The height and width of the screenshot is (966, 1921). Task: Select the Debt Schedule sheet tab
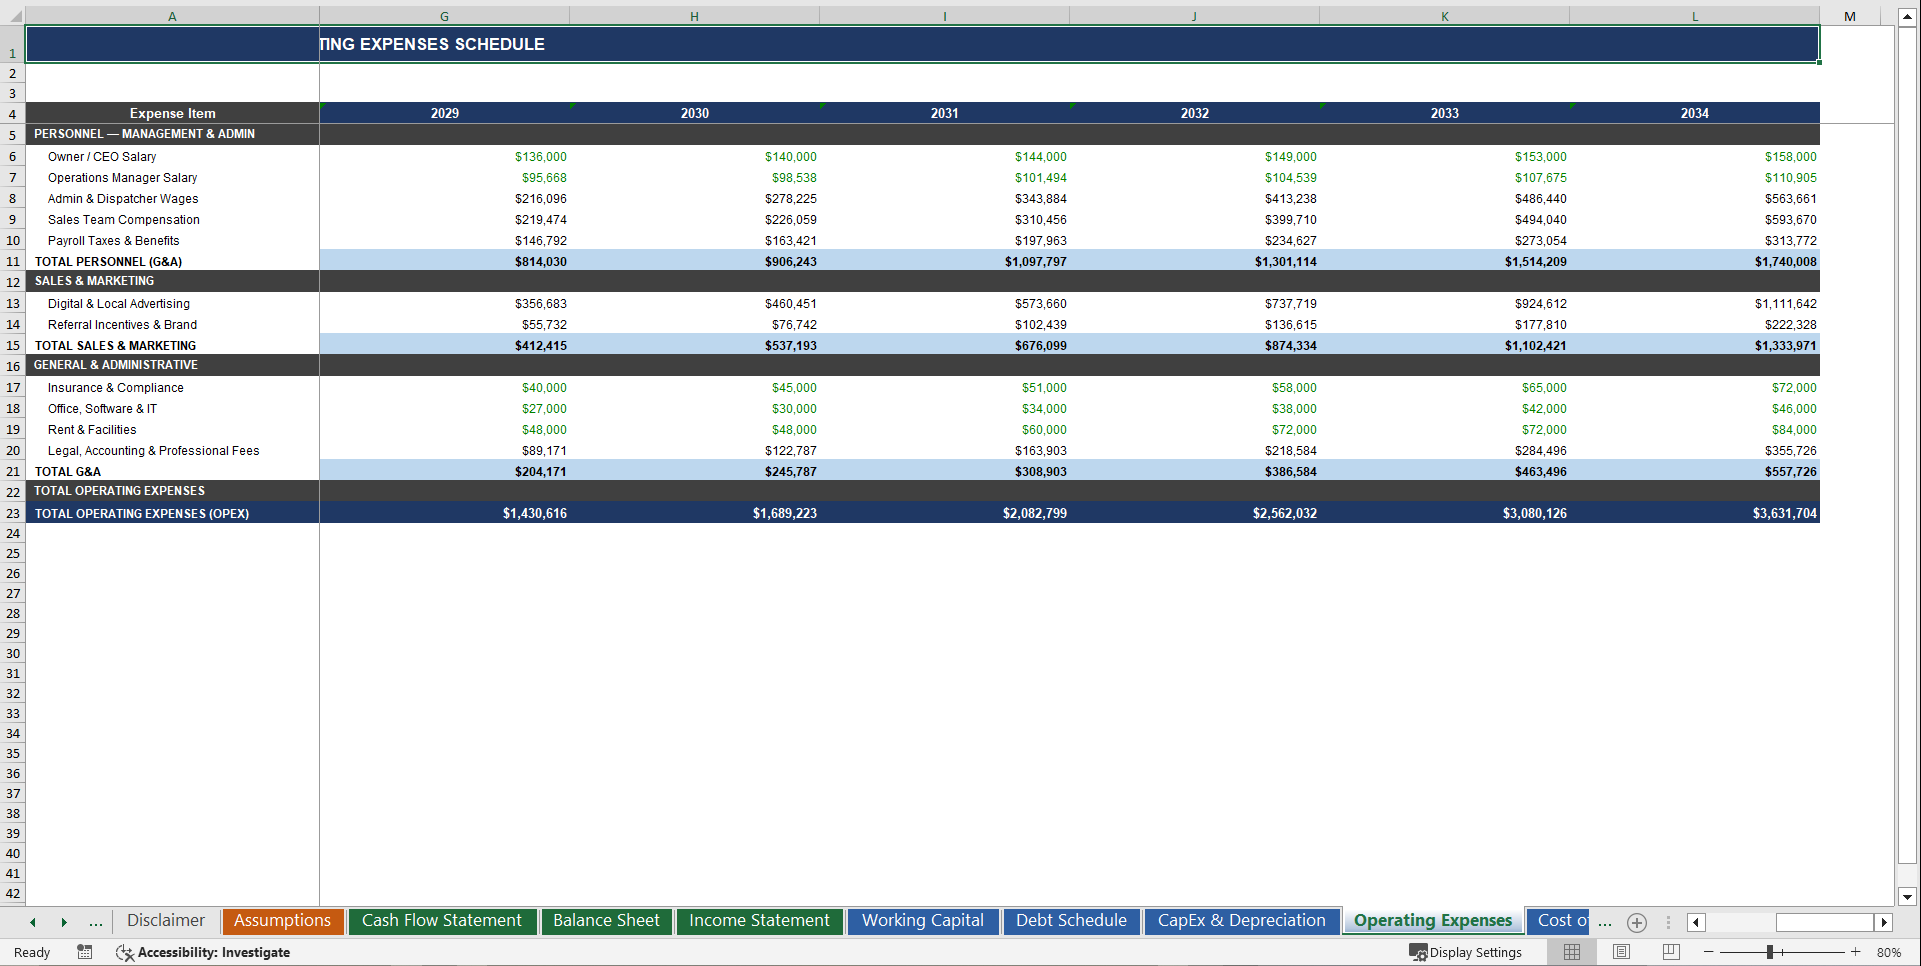pyautogui.click(x=1070, y=921)
